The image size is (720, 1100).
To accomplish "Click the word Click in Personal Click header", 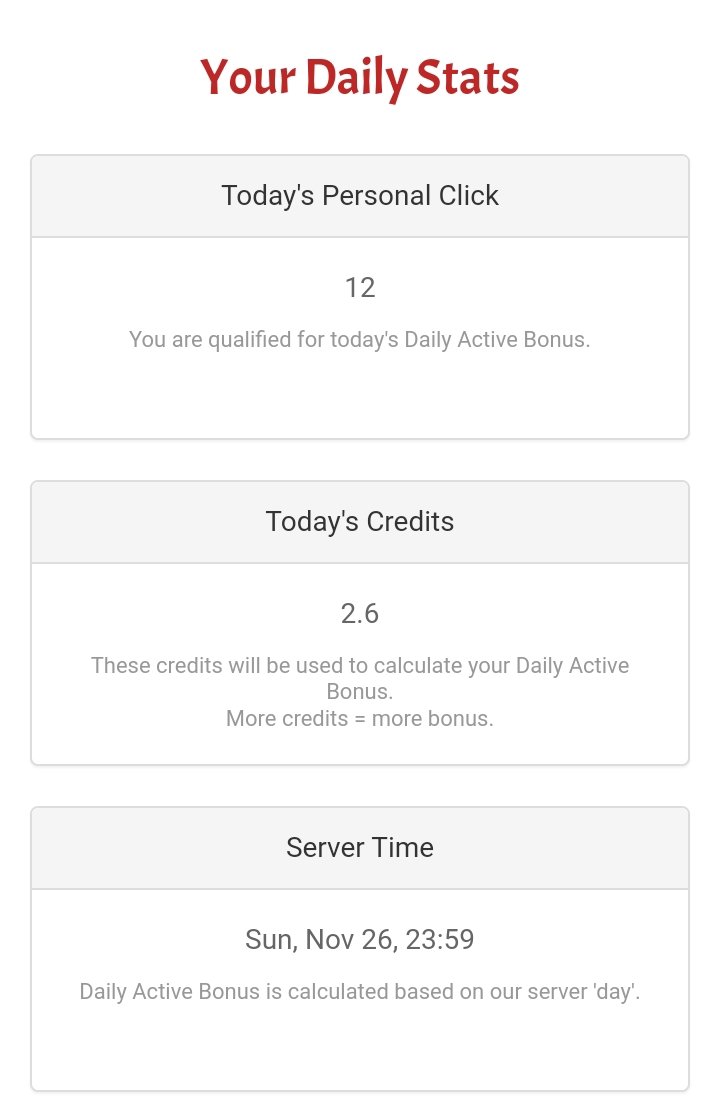I will point(468,196).
